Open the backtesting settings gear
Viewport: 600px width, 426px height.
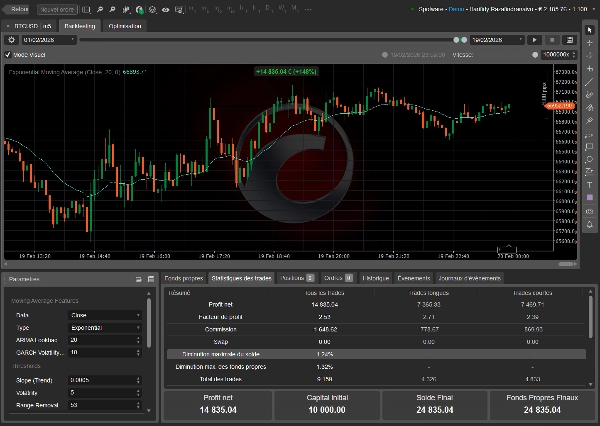click(x=11, y=40)
